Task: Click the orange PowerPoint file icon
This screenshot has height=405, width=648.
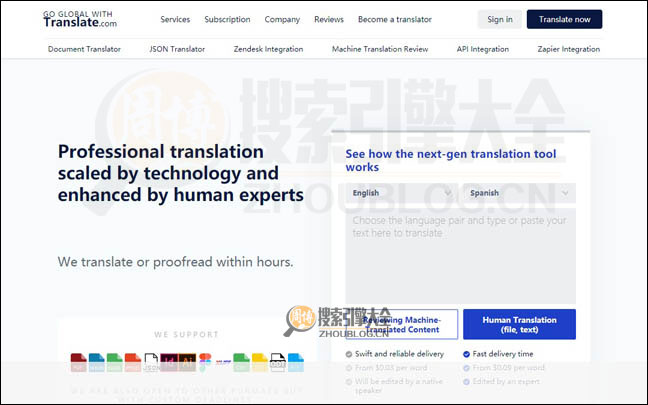Action: pos(133,362)
